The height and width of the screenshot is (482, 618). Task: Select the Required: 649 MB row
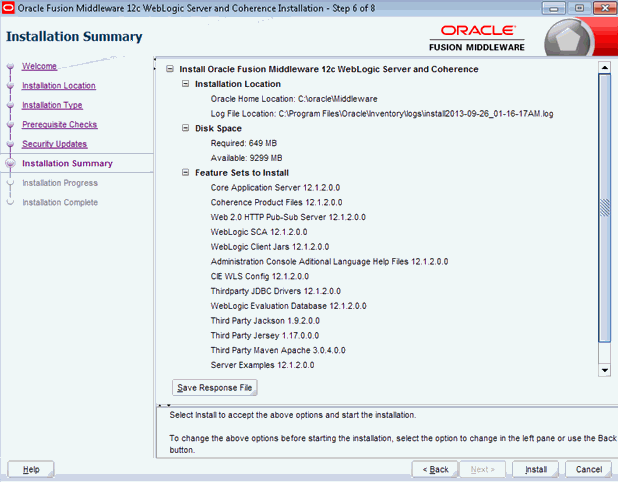click(x=244, y=143)
